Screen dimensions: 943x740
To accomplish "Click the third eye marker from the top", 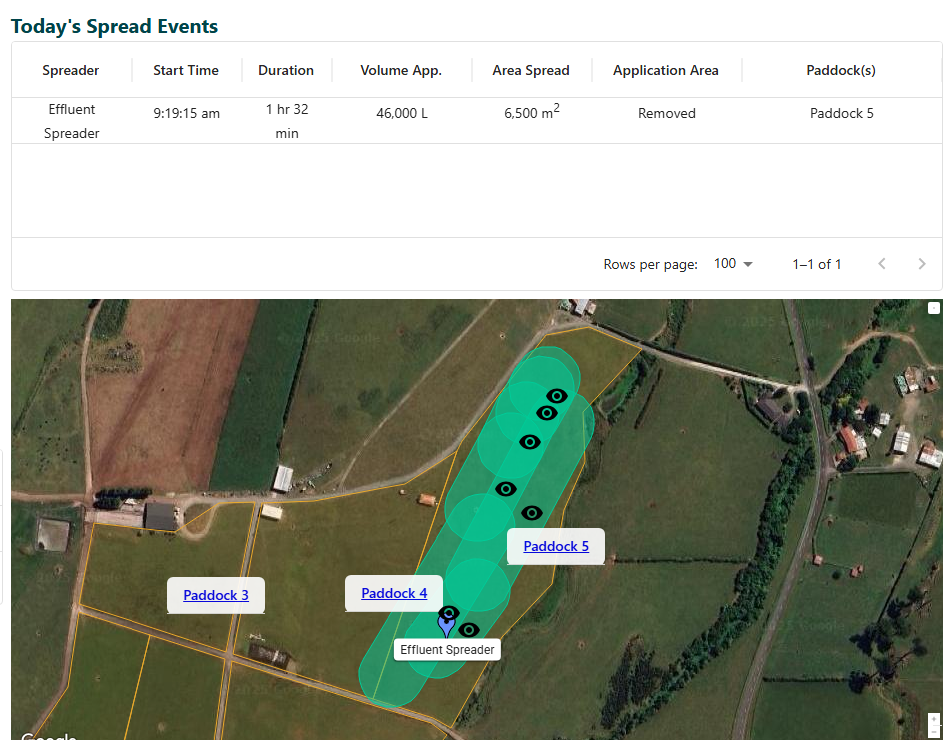I will click(x=530, y=442).
